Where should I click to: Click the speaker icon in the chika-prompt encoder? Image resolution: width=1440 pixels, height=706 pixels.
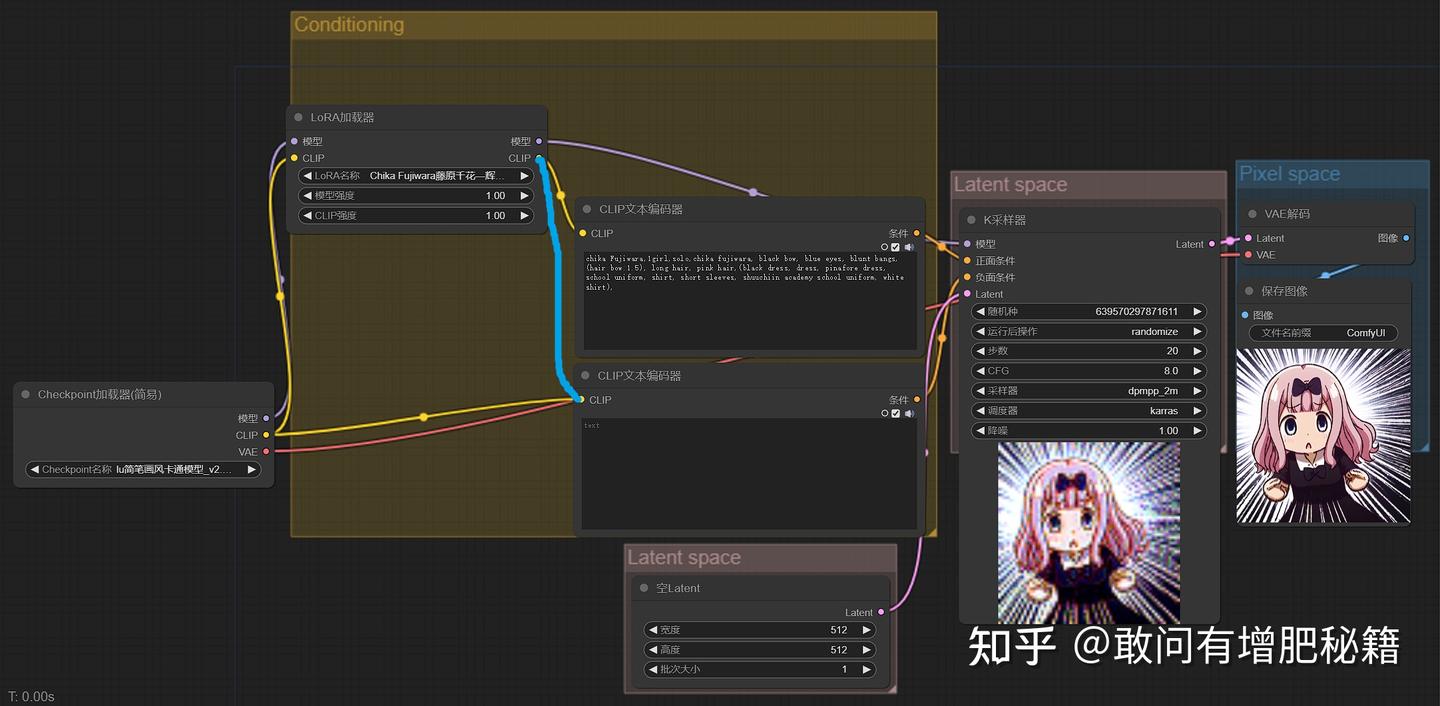(909, 247)
